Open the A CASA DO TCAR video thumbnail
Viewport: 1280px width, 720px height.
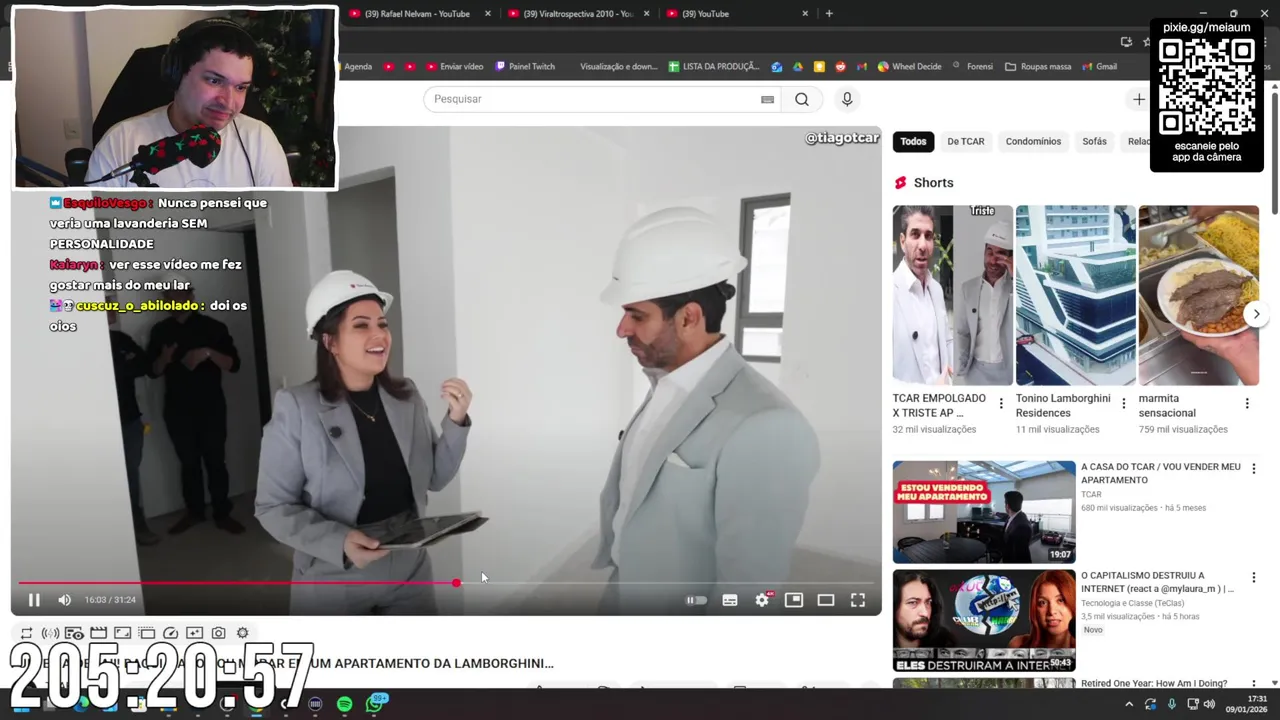(x=984, y=512)
